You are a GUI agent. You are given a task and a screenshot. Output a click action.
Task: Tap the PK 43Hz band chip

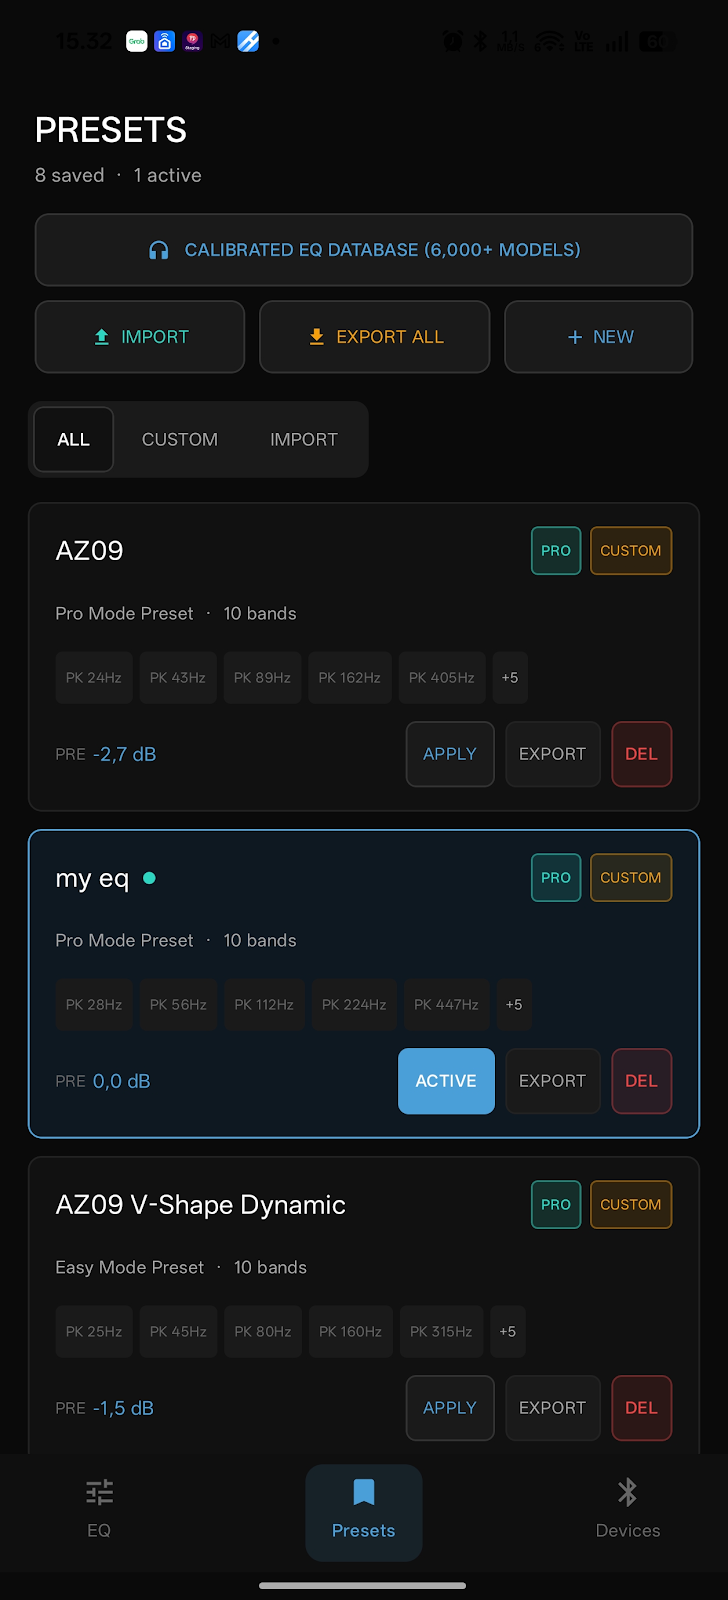coord(178,678)
